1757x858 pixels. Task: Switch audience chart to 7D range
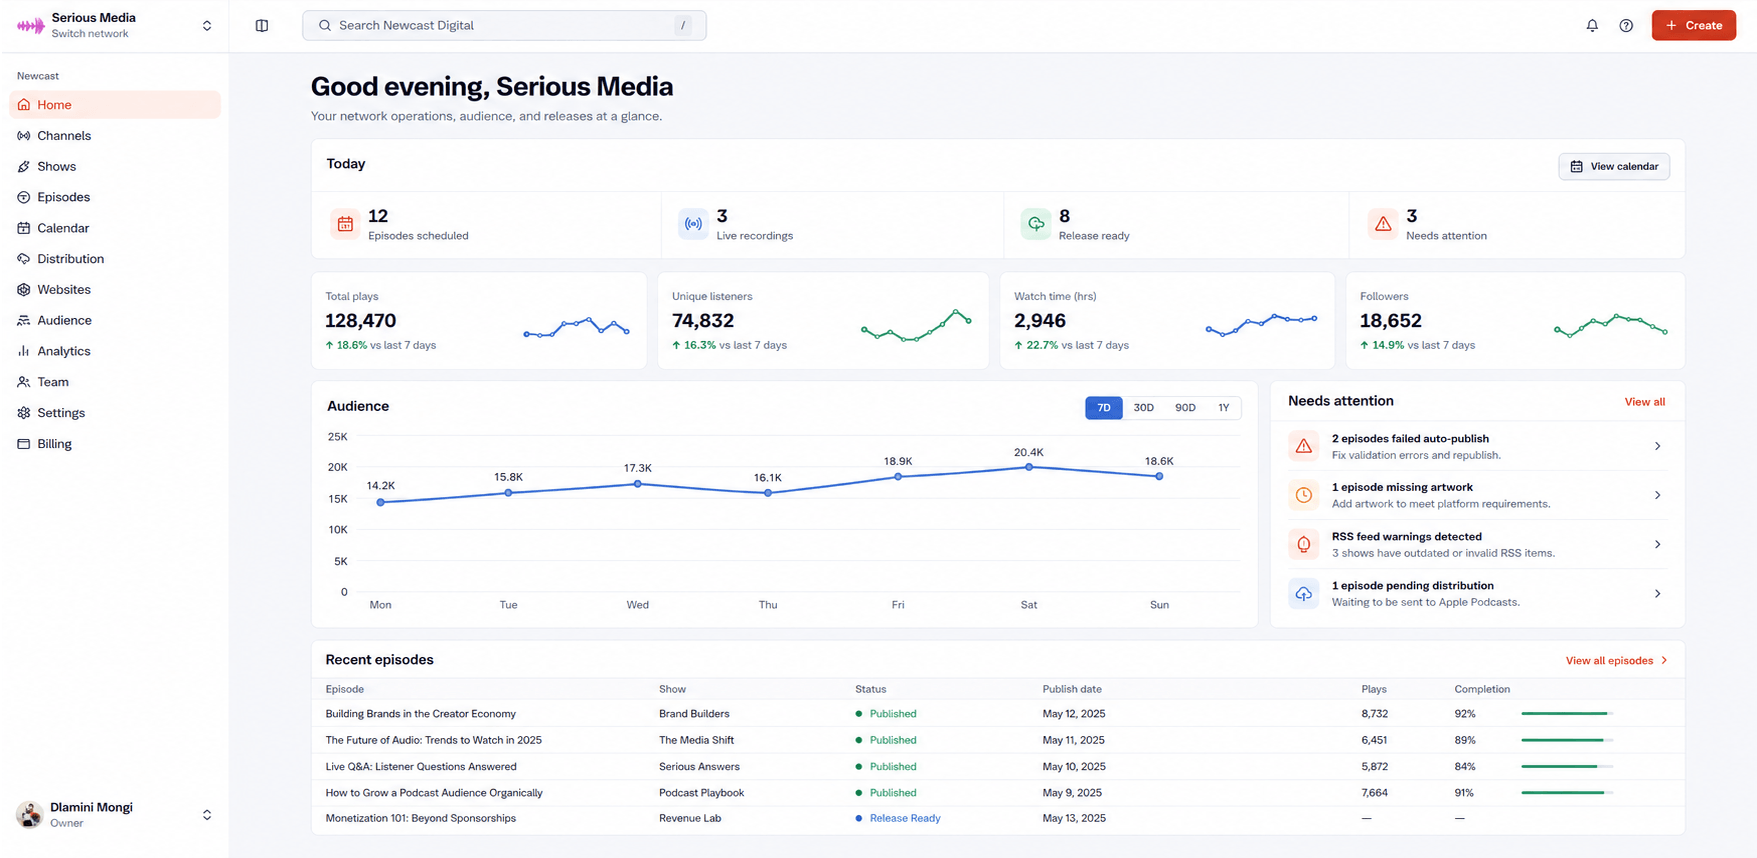point(1104,408)
